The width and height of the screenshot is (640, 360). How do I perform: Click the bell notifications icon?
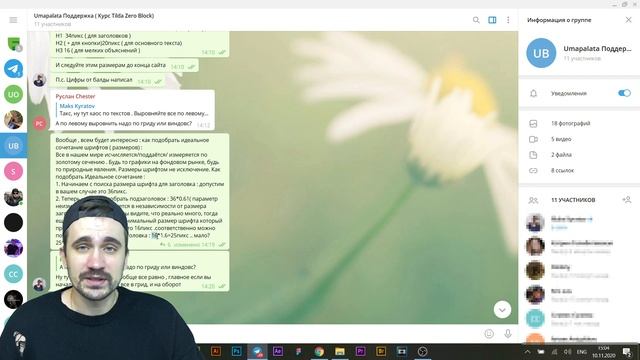533,93
